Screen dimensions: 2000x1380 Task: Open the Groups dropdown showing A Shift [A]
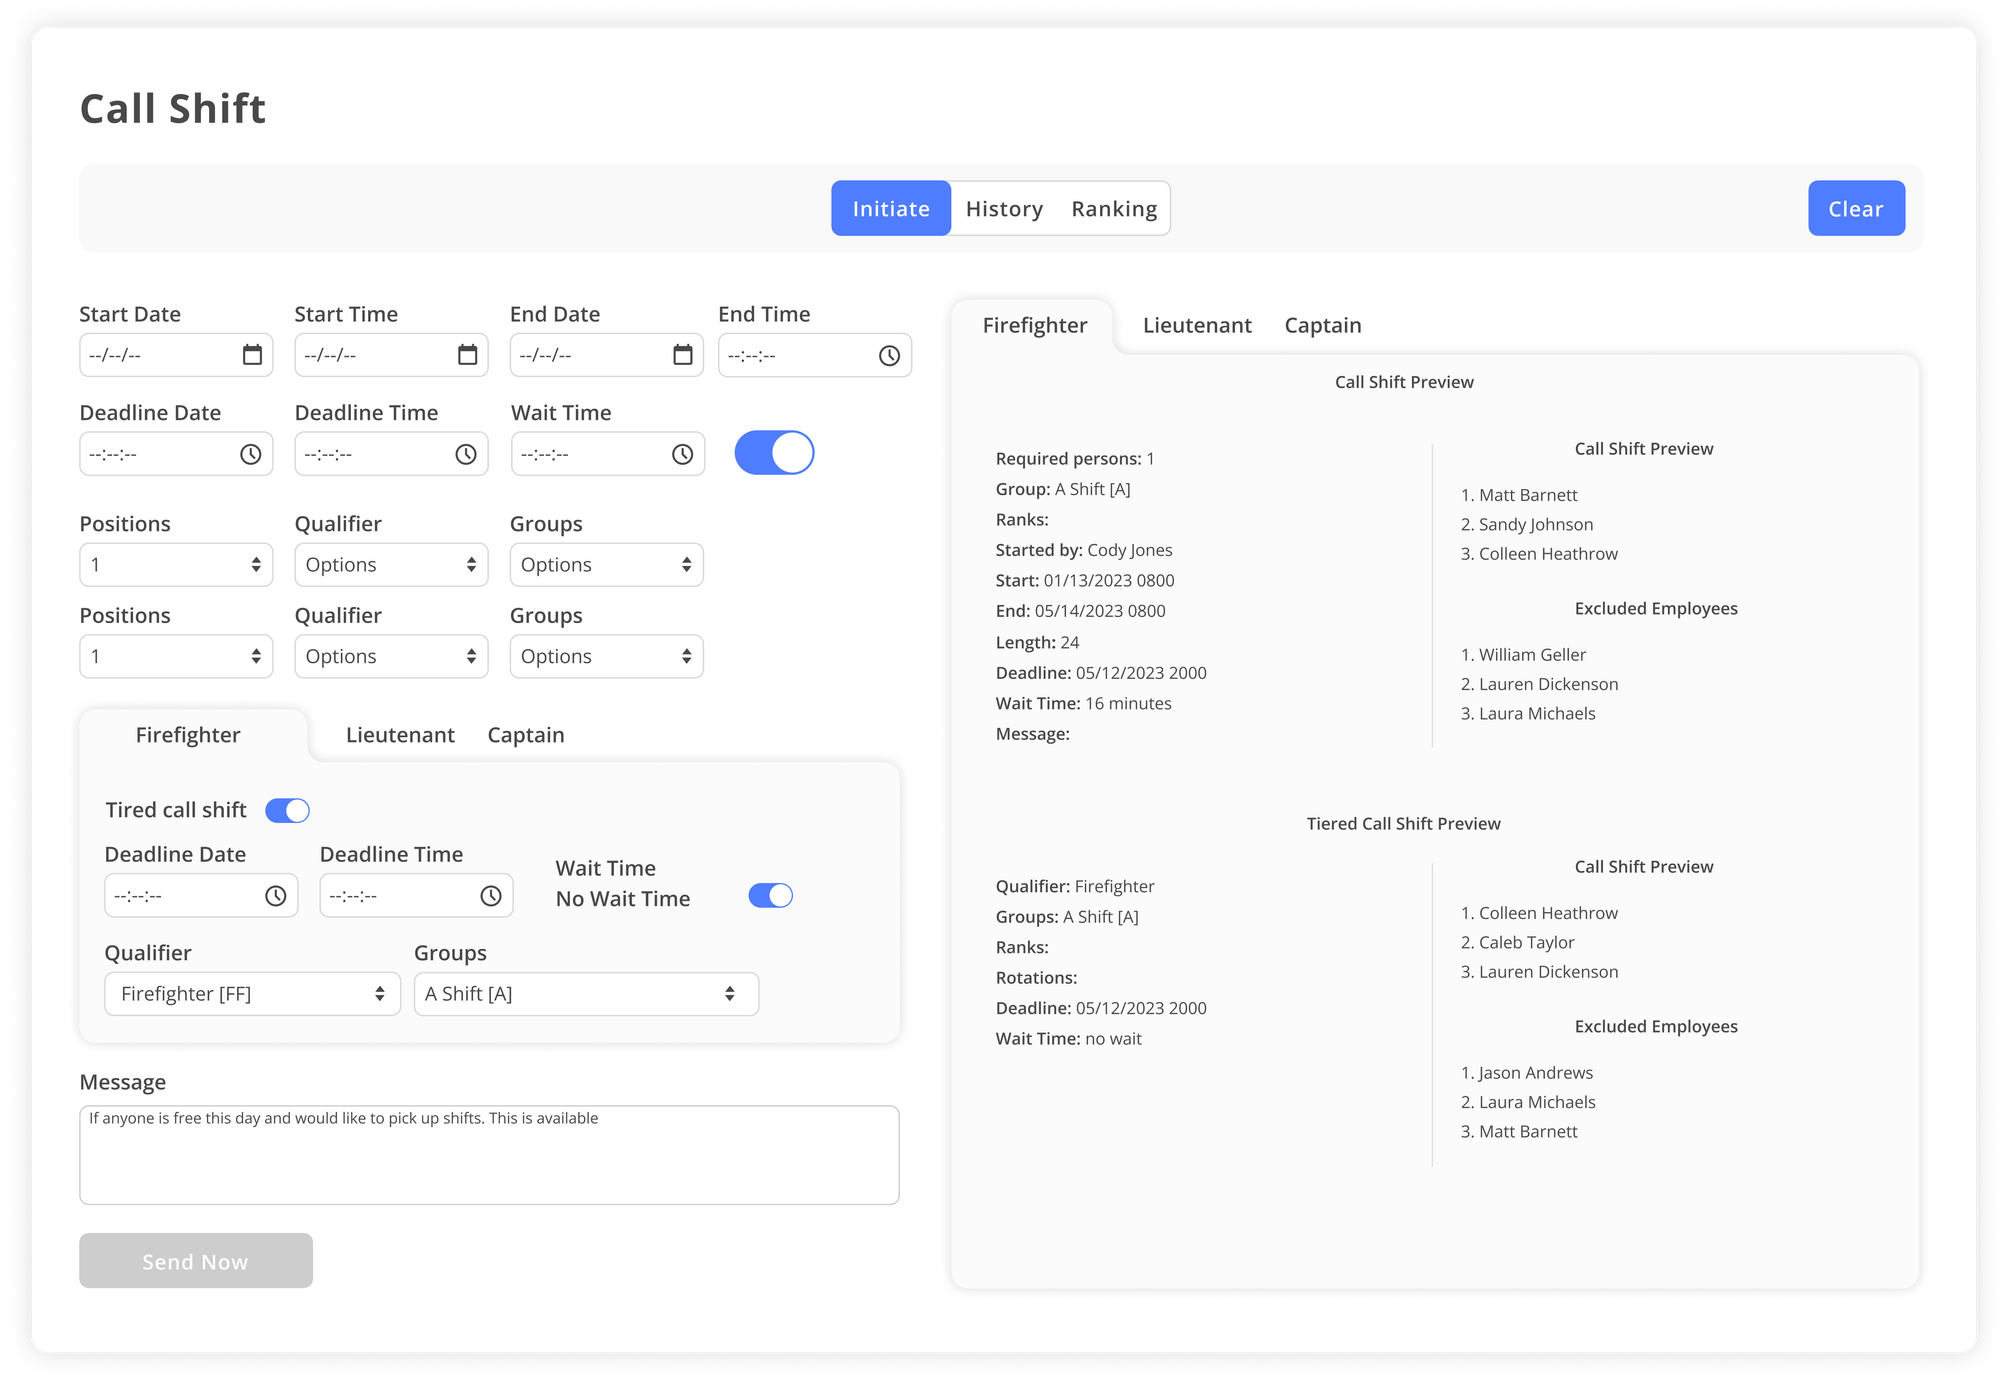(x=586, y=993)
